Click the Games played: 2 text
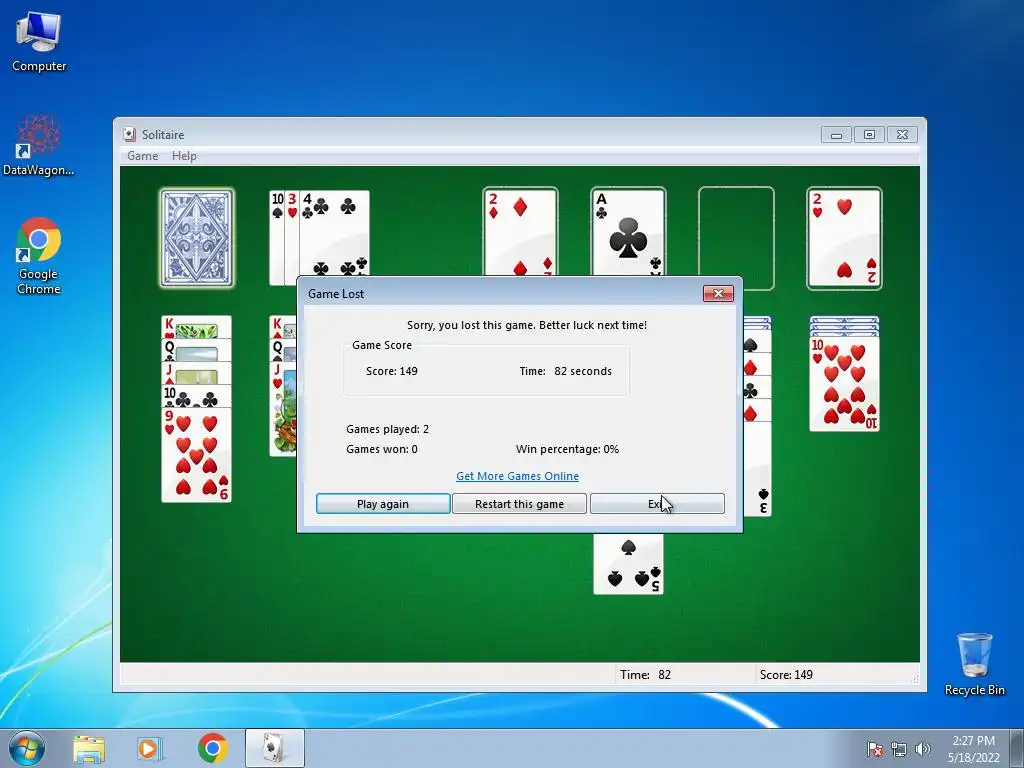 coord(387,429)
